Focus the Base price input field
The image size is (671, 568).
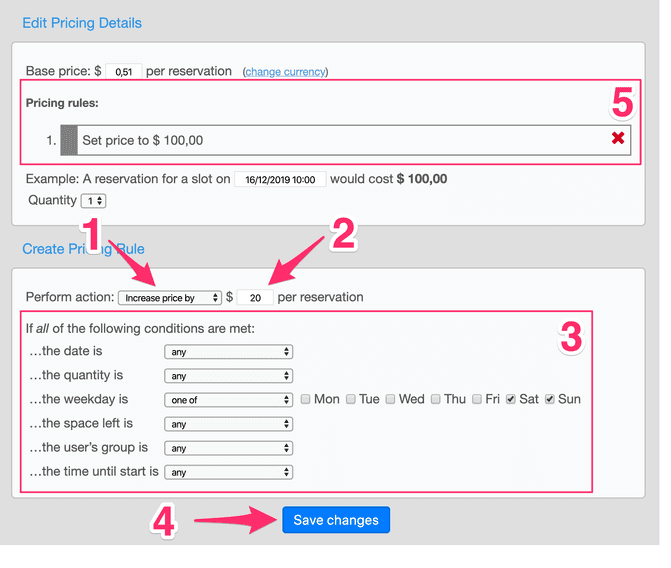click(123, 71)
